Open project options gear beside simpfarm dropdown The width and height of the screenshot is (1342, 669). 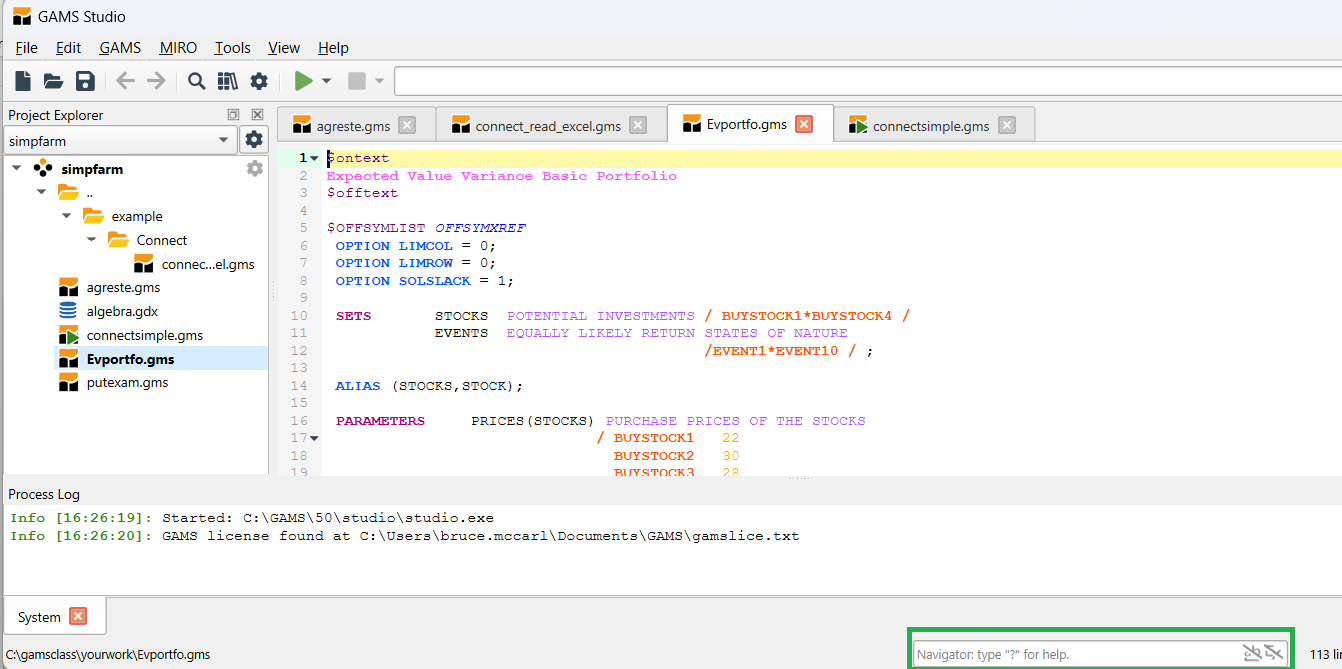tap(254, 140)
